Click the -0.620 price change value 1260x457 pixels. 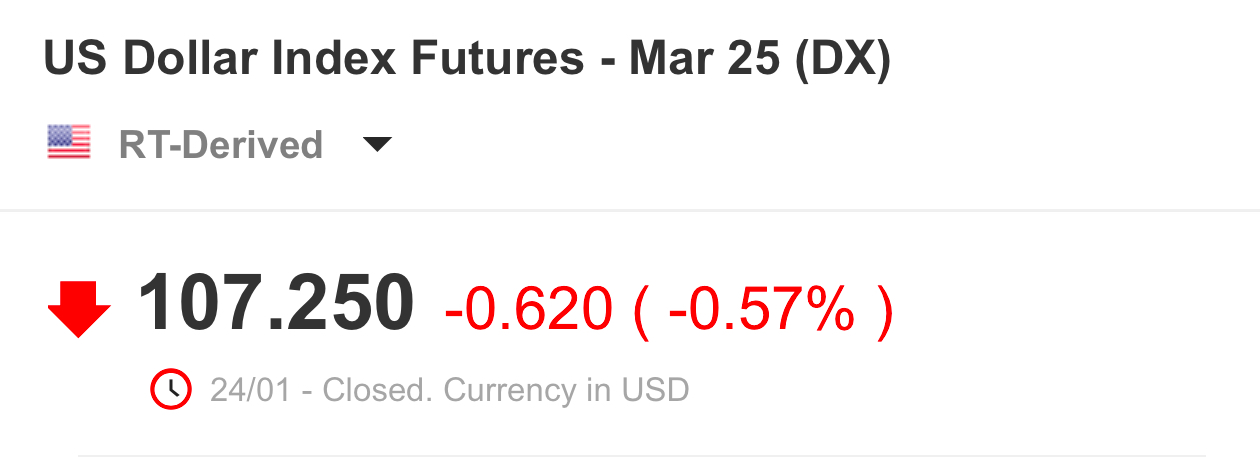pos(528,308)
